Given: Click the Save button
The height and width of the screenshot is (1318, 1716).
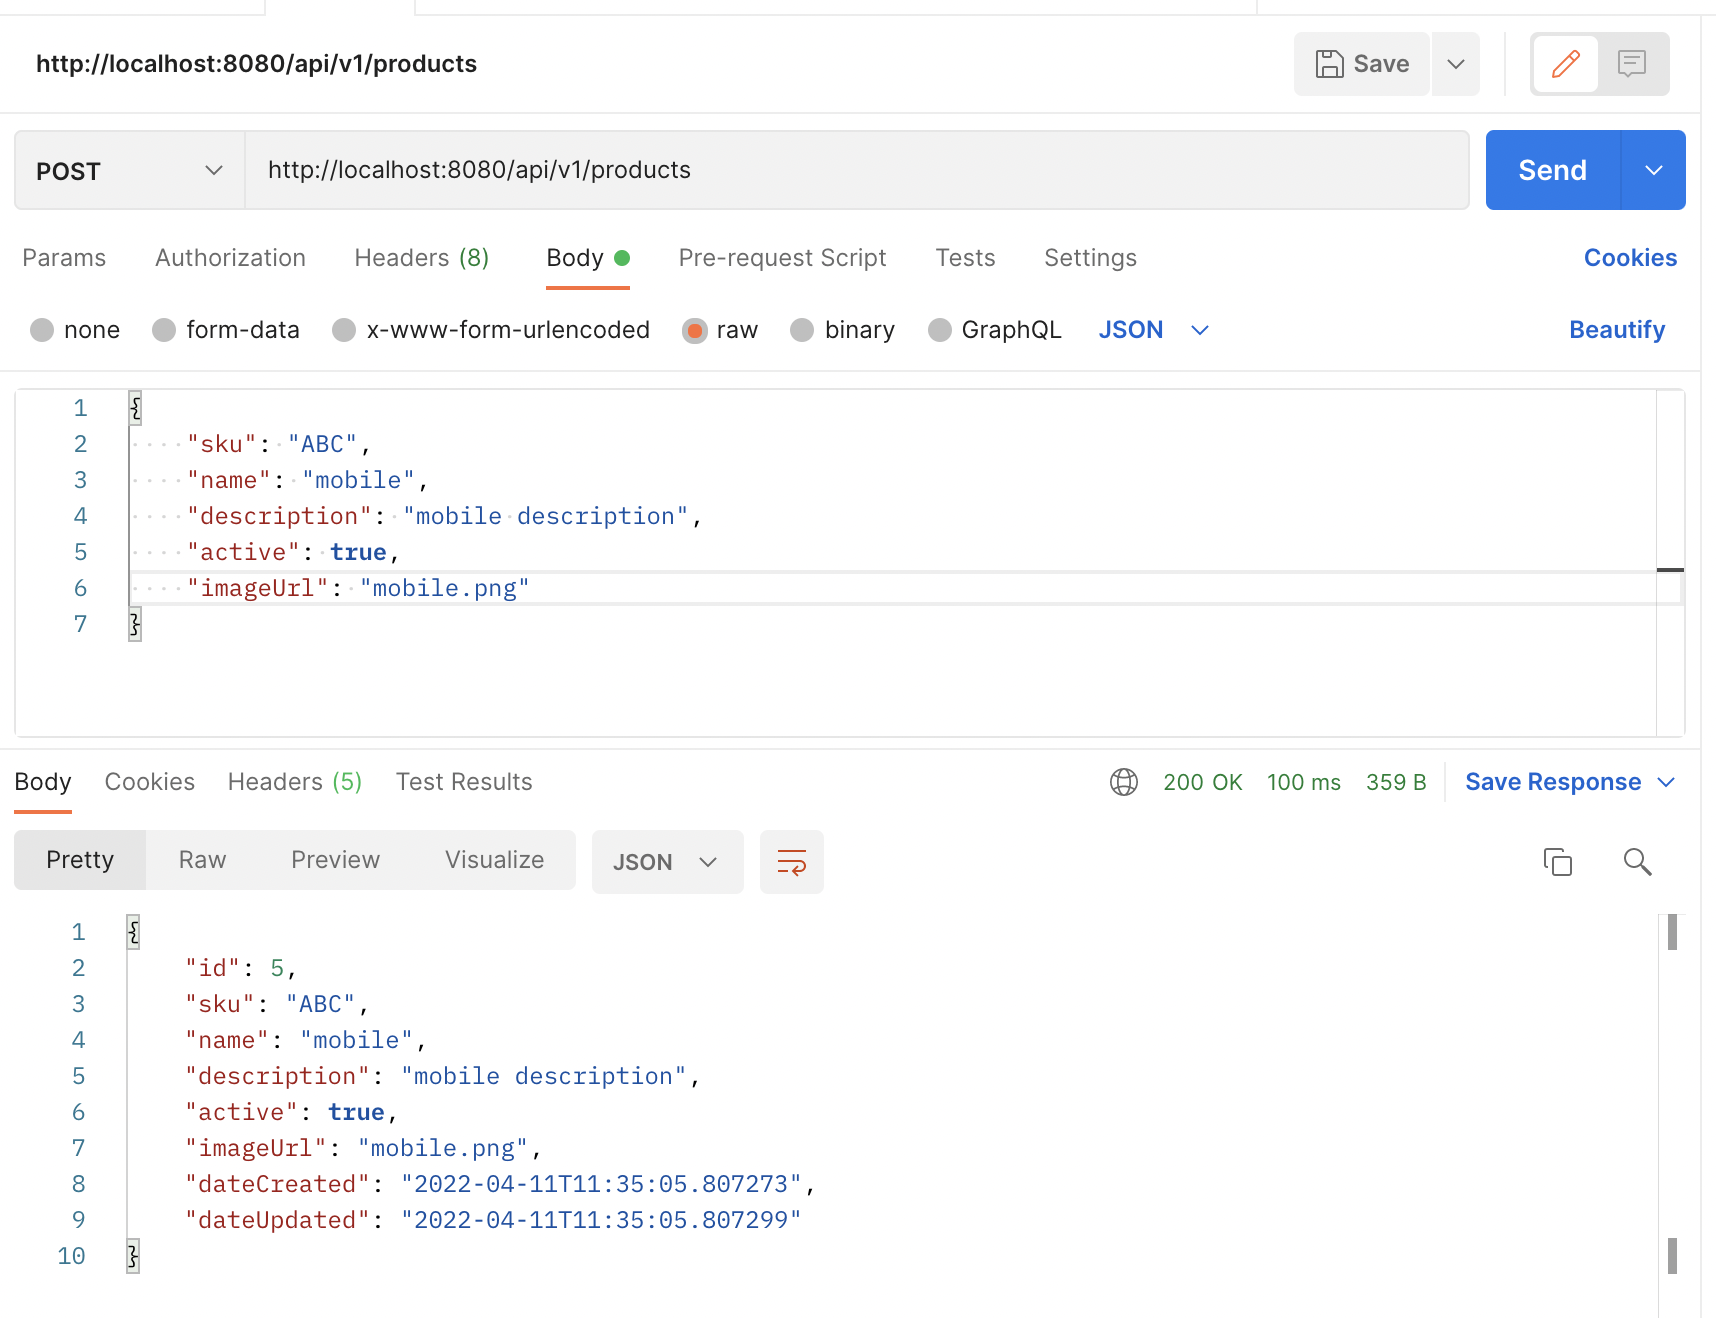Looking at the screenshot, I should (x=1362, y=64).
